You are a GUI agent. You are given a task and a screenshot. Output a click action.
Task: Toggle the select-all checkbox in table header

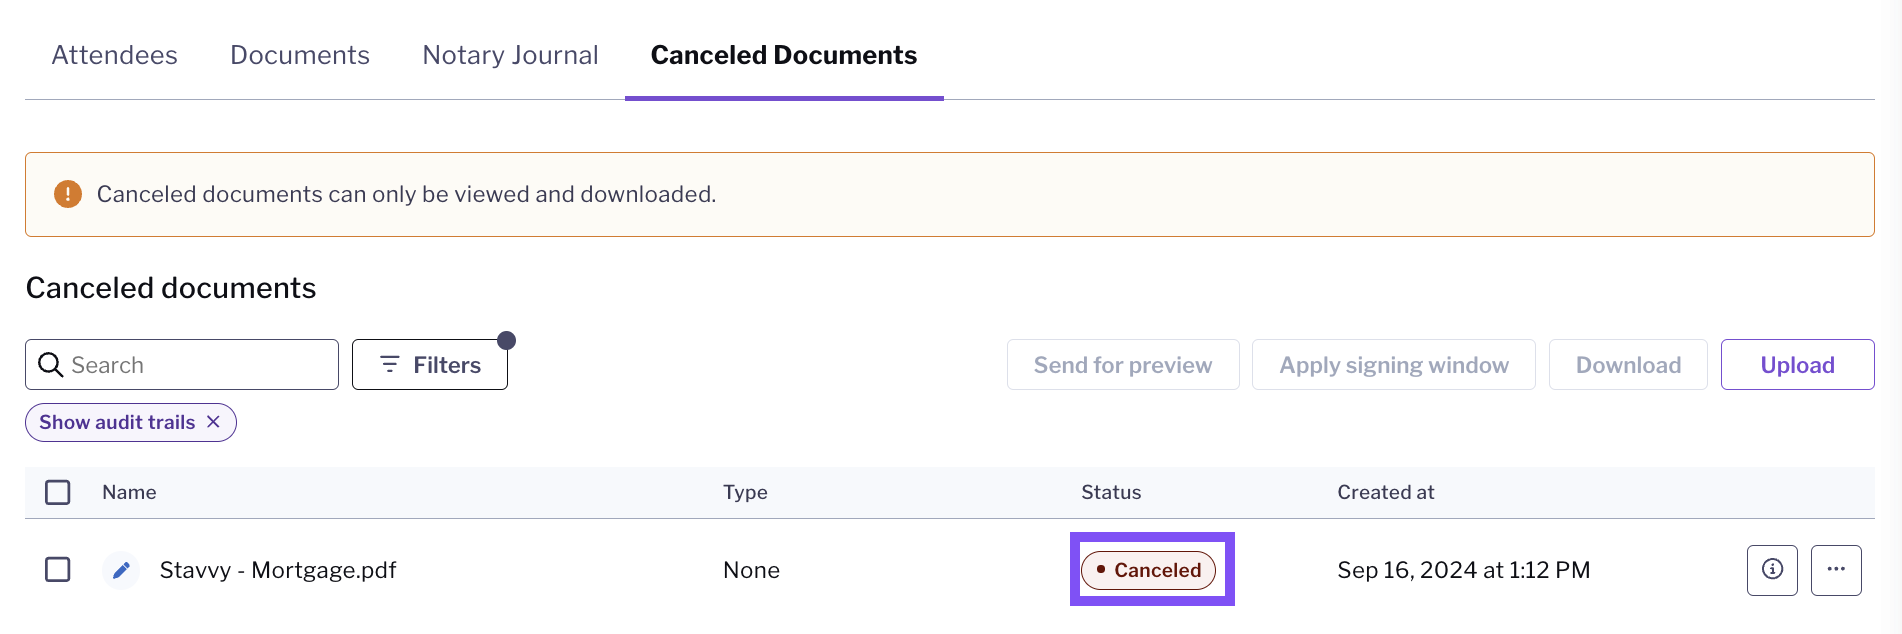58,492
